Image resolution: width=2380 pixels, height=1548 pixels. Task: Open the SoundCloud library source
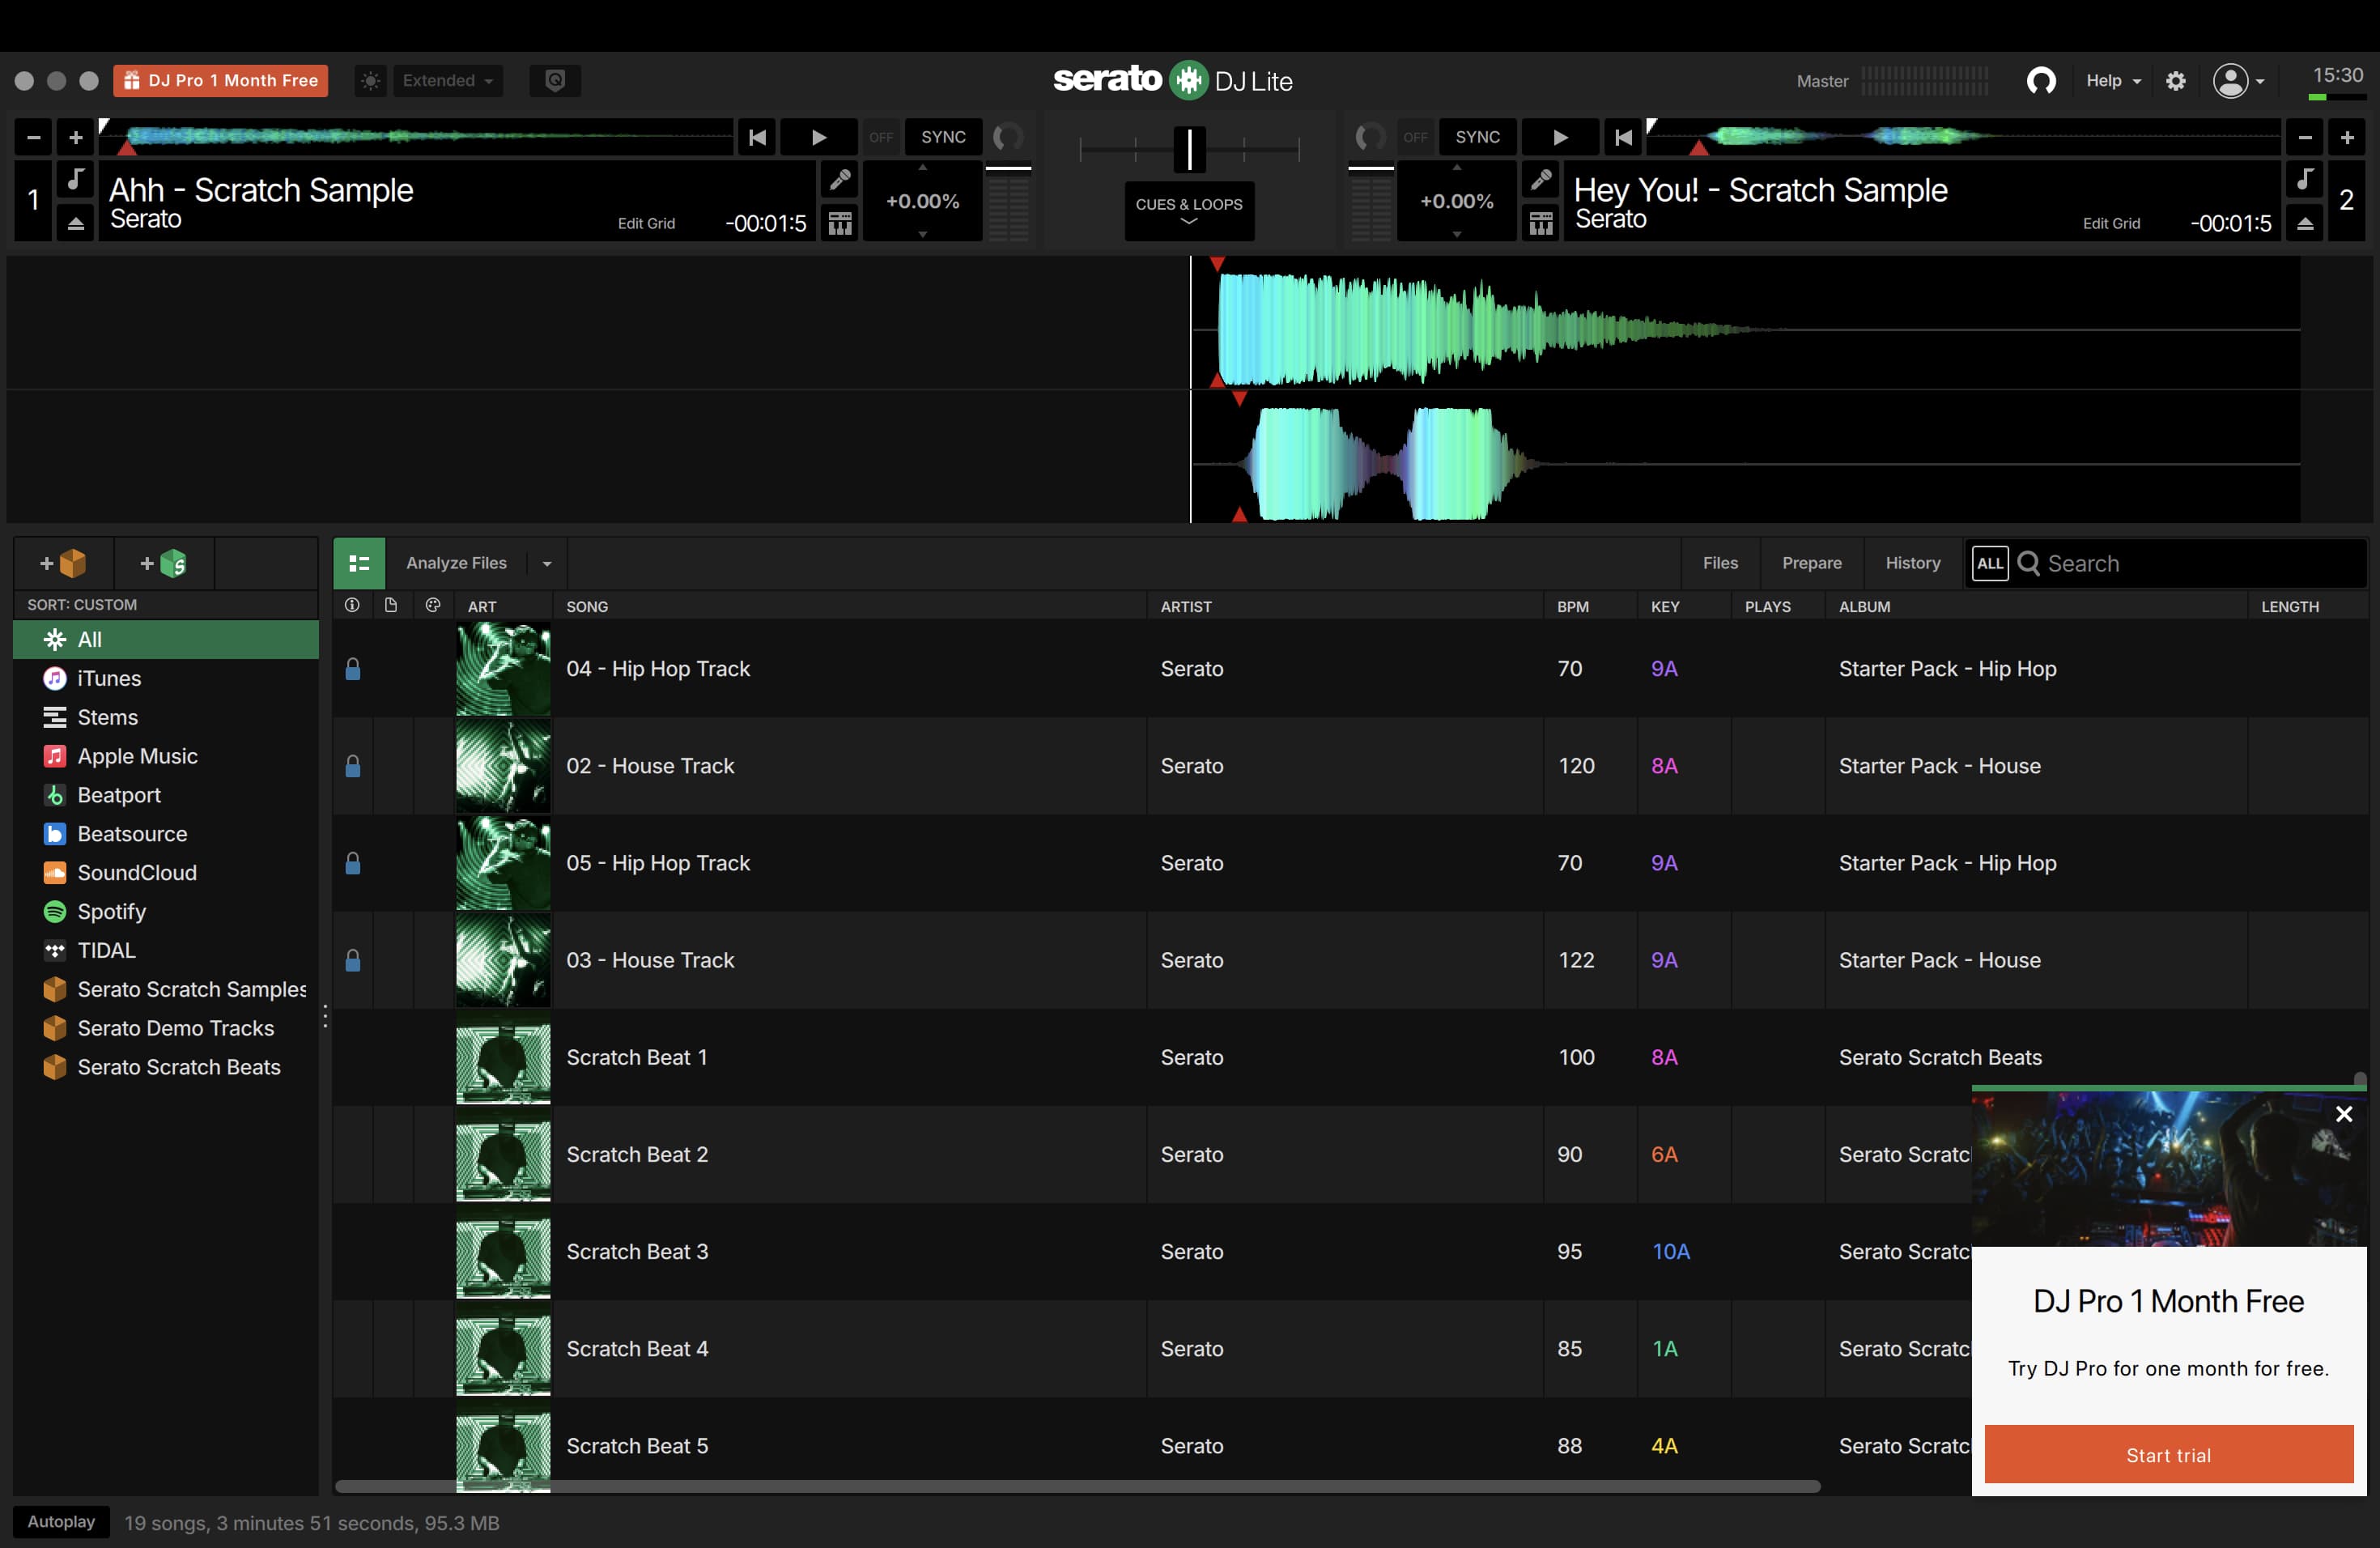click(136, 872)
